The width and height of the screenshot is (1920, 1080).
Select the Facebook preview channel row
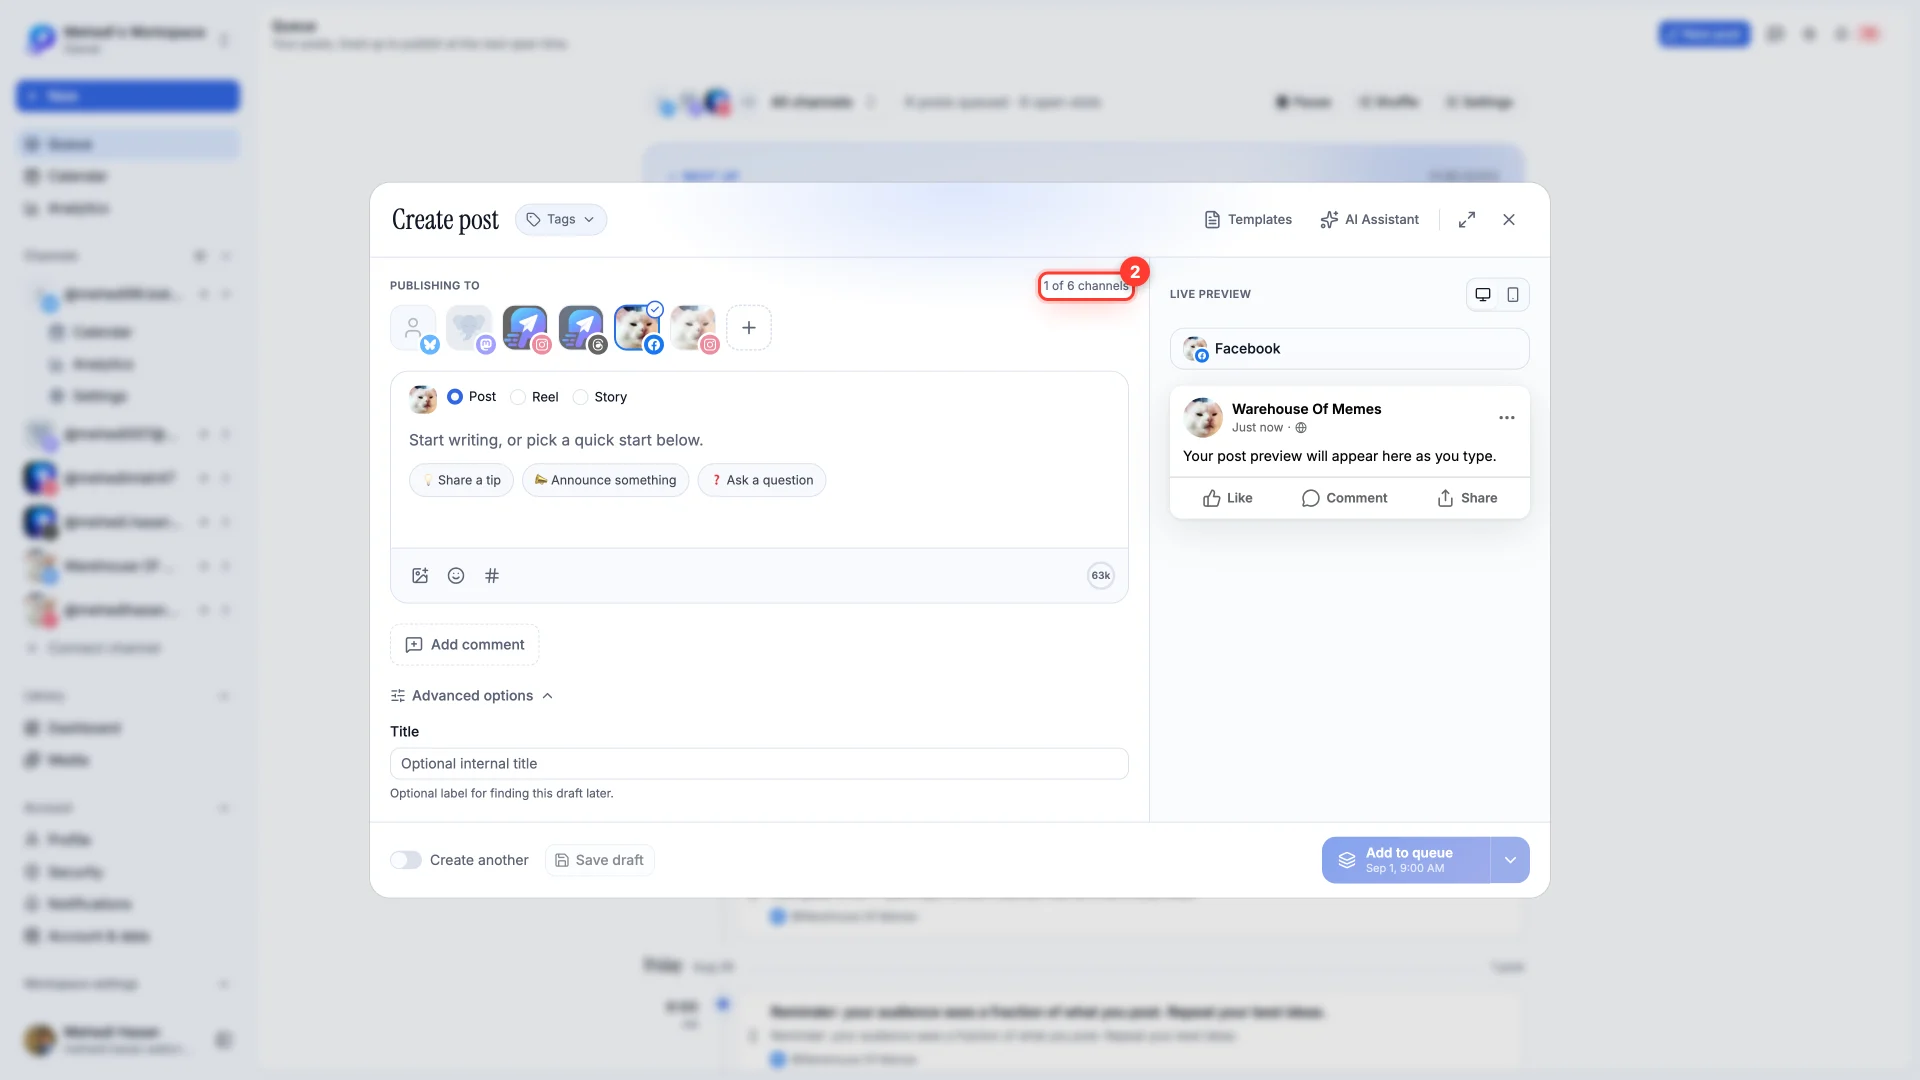pos(1349,349)
